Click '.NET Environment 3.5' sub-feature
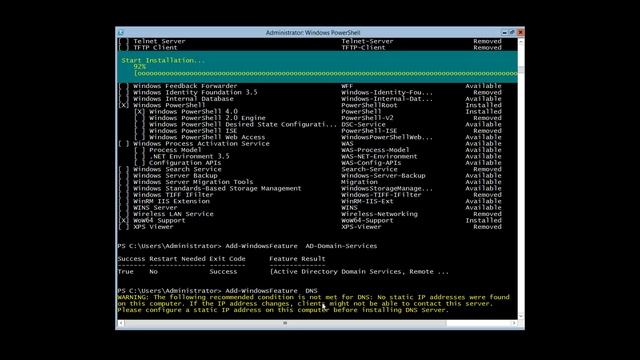The height and width of the screenshot is (360, 640). 189,156
